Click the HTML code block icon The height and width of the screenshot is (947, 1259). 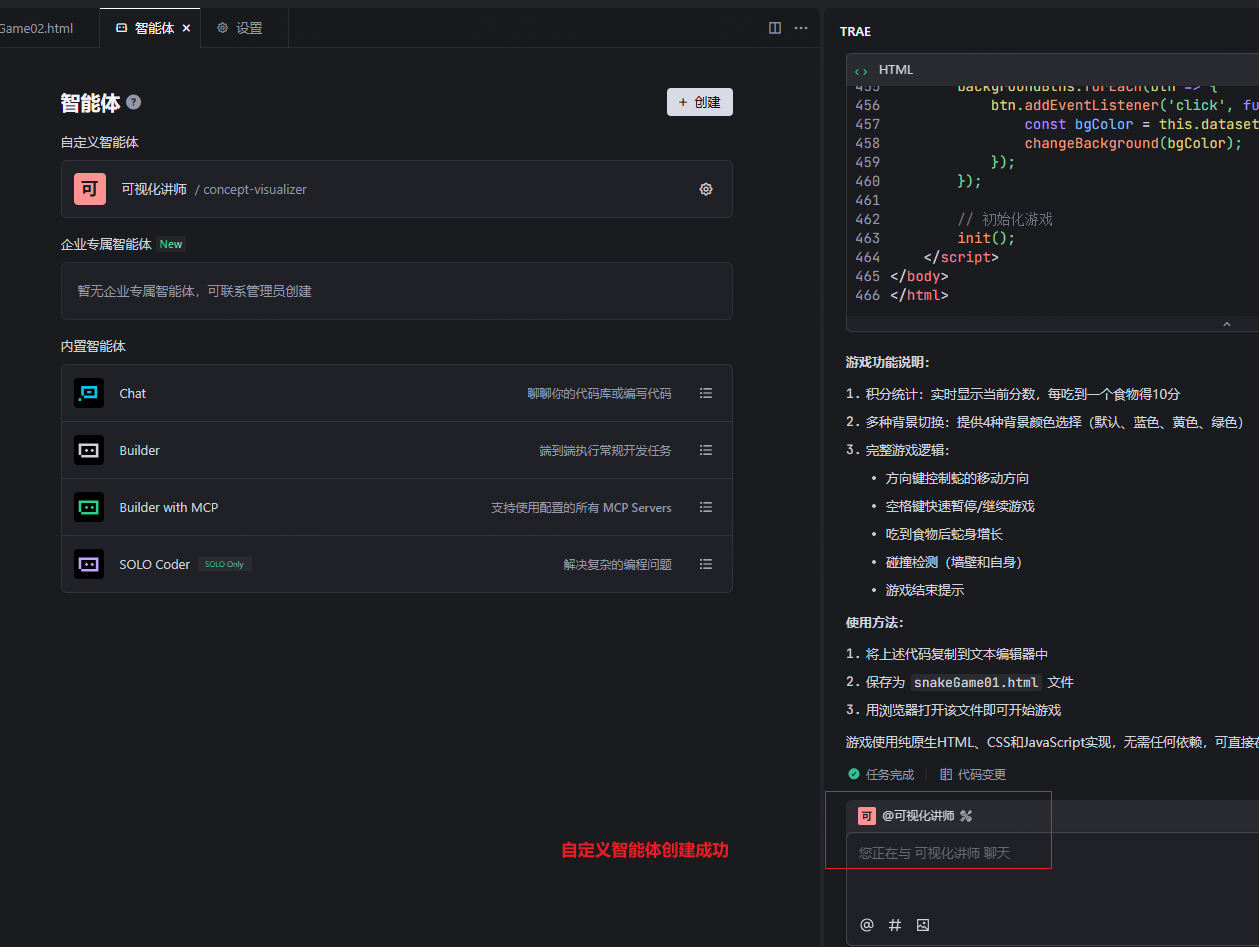click(861, 70)
